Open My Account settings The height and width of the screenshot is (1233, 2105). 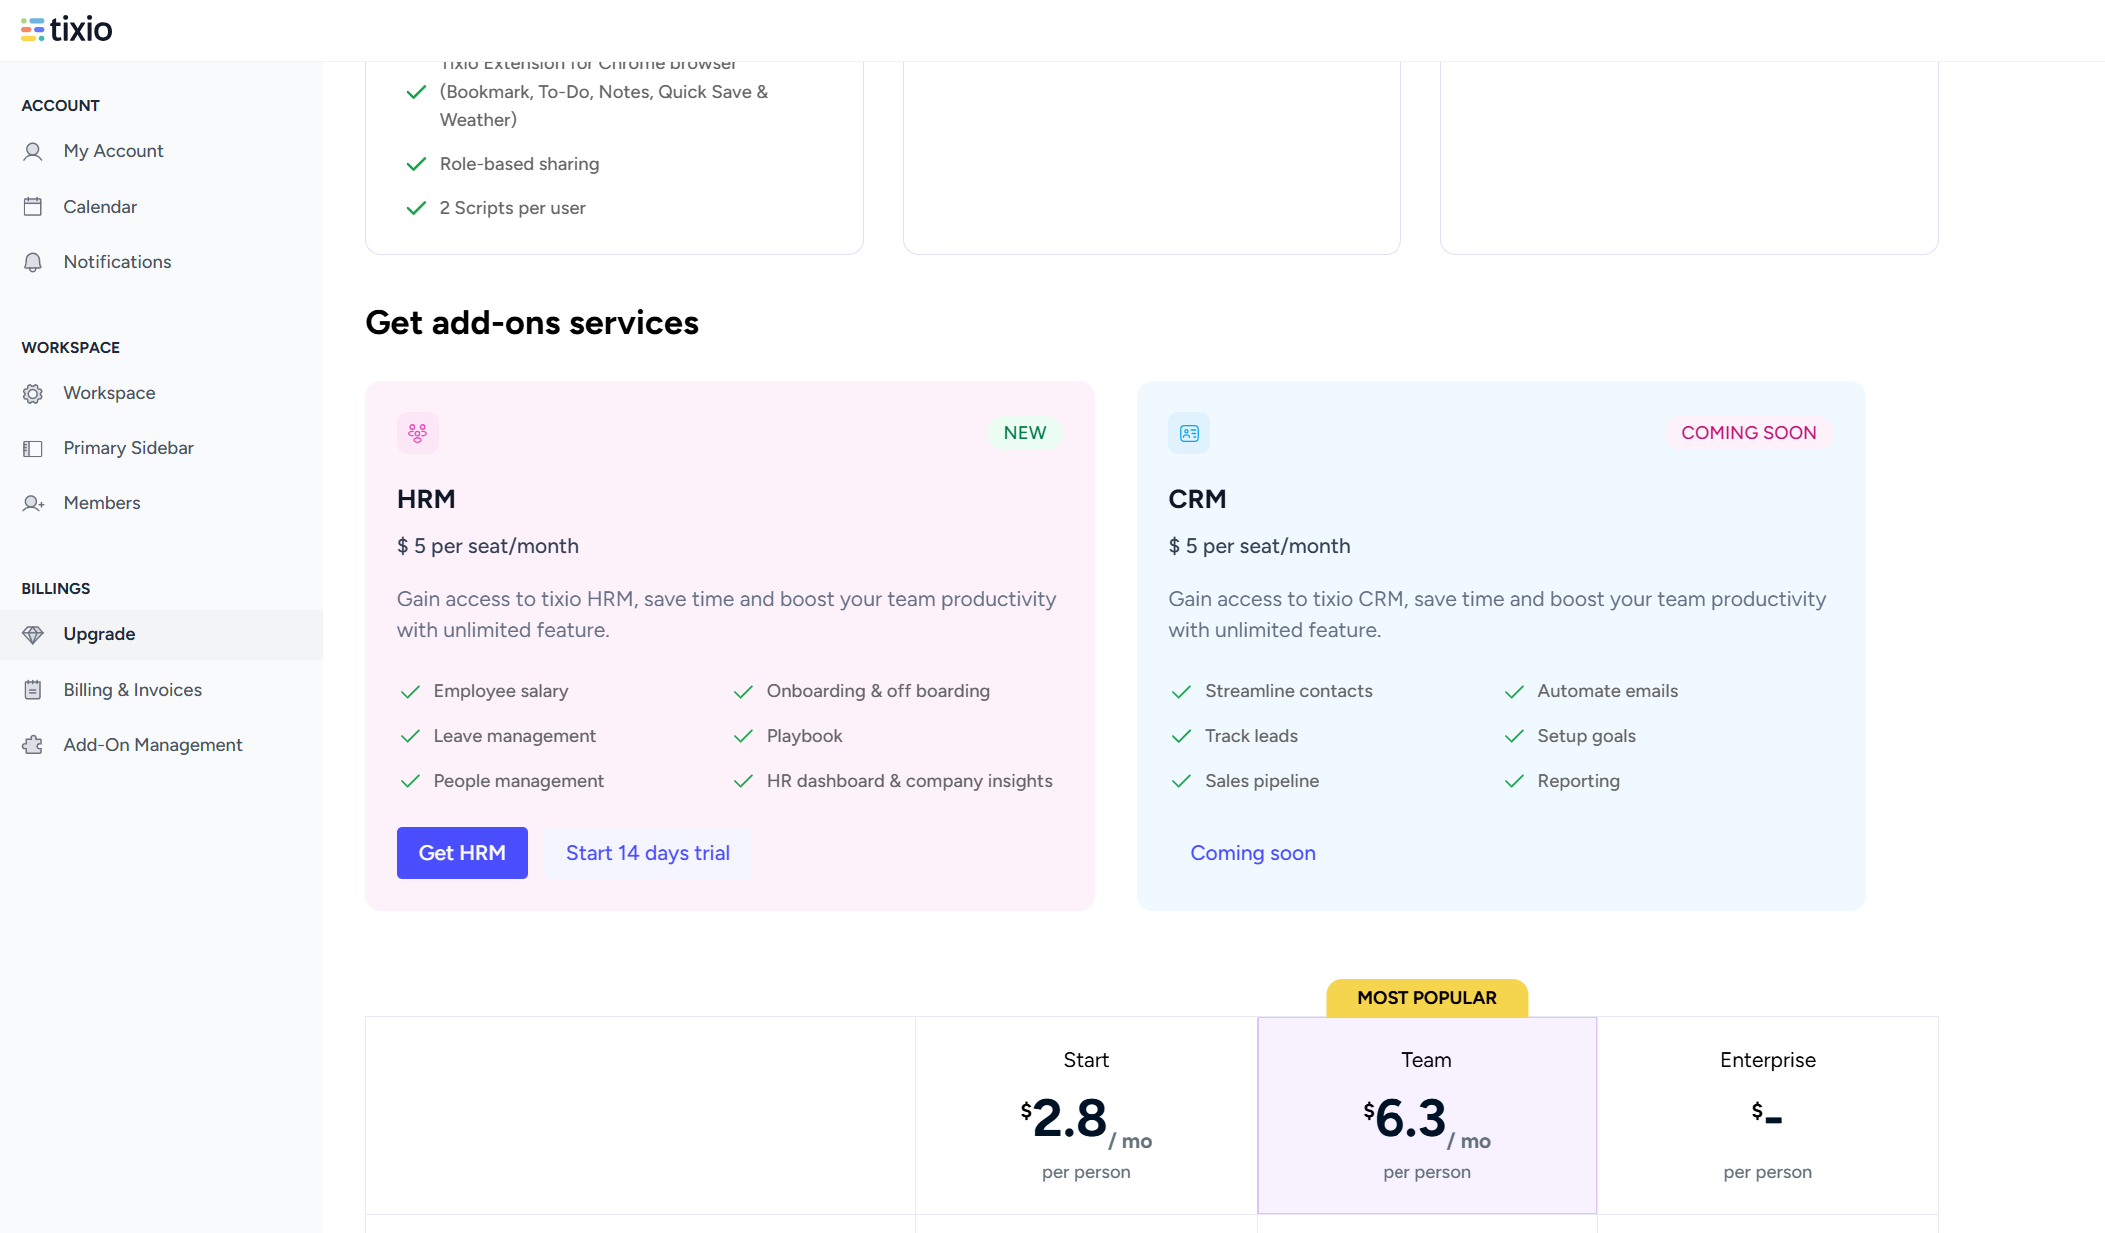[x=161, y=151]
